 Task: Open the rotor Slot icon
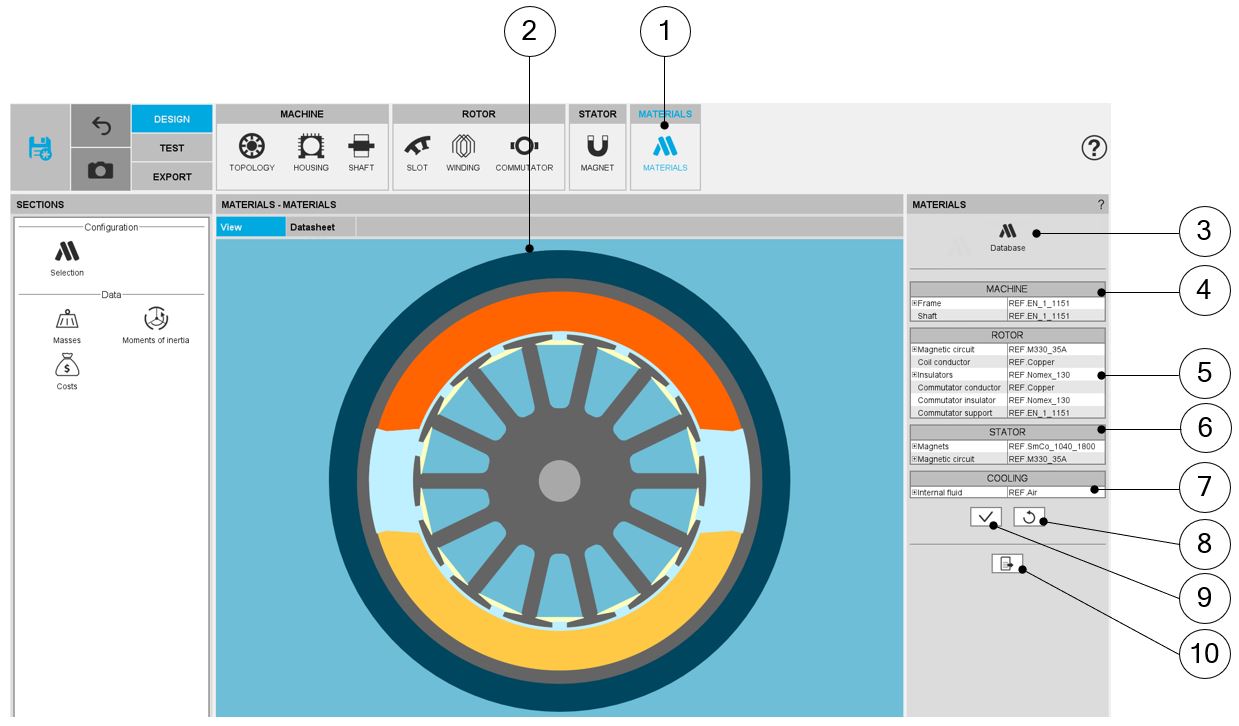pyautogui.click(x=417, y=147)
